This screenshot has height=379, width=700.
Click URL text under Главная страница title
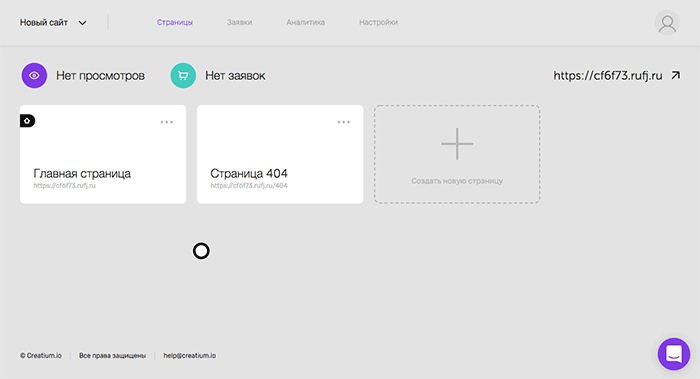tap(65, 186)
